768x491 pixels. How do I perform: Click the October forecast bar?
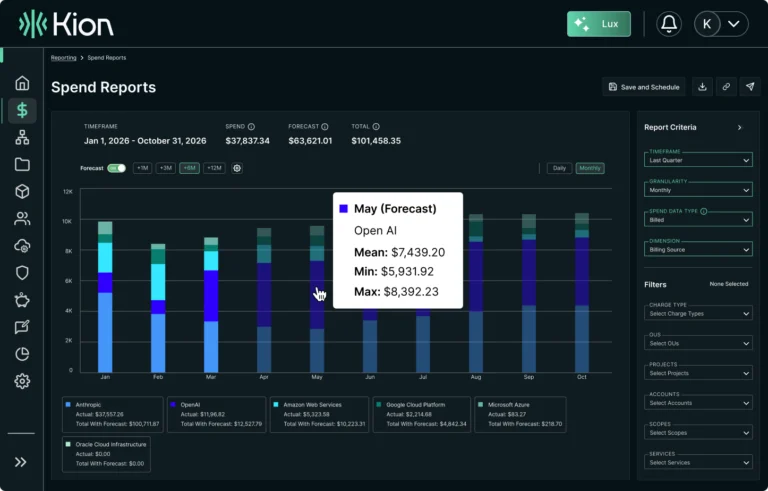582,293
